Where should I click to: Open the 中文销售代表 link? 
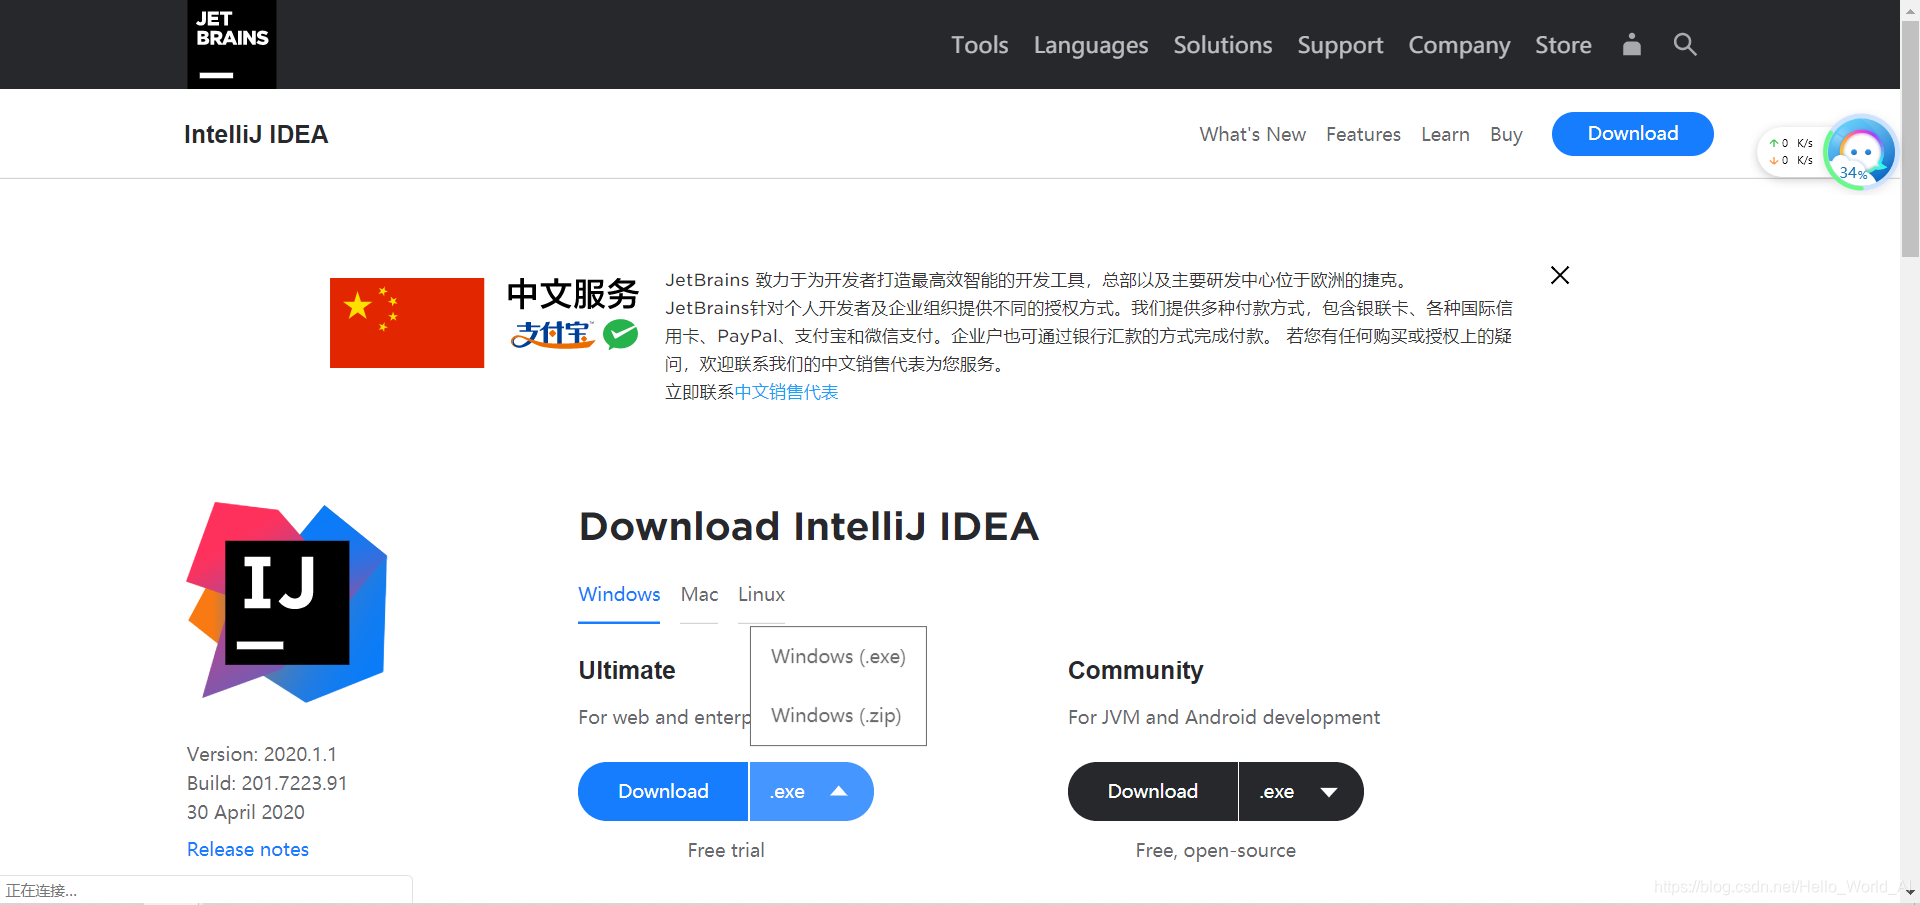coord(787,392)
